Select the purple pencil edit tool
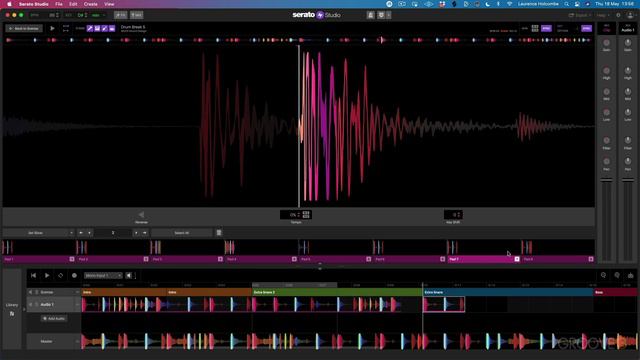This screenshot has width=640, height=360. pyautogui.click(x=90, y=29)
